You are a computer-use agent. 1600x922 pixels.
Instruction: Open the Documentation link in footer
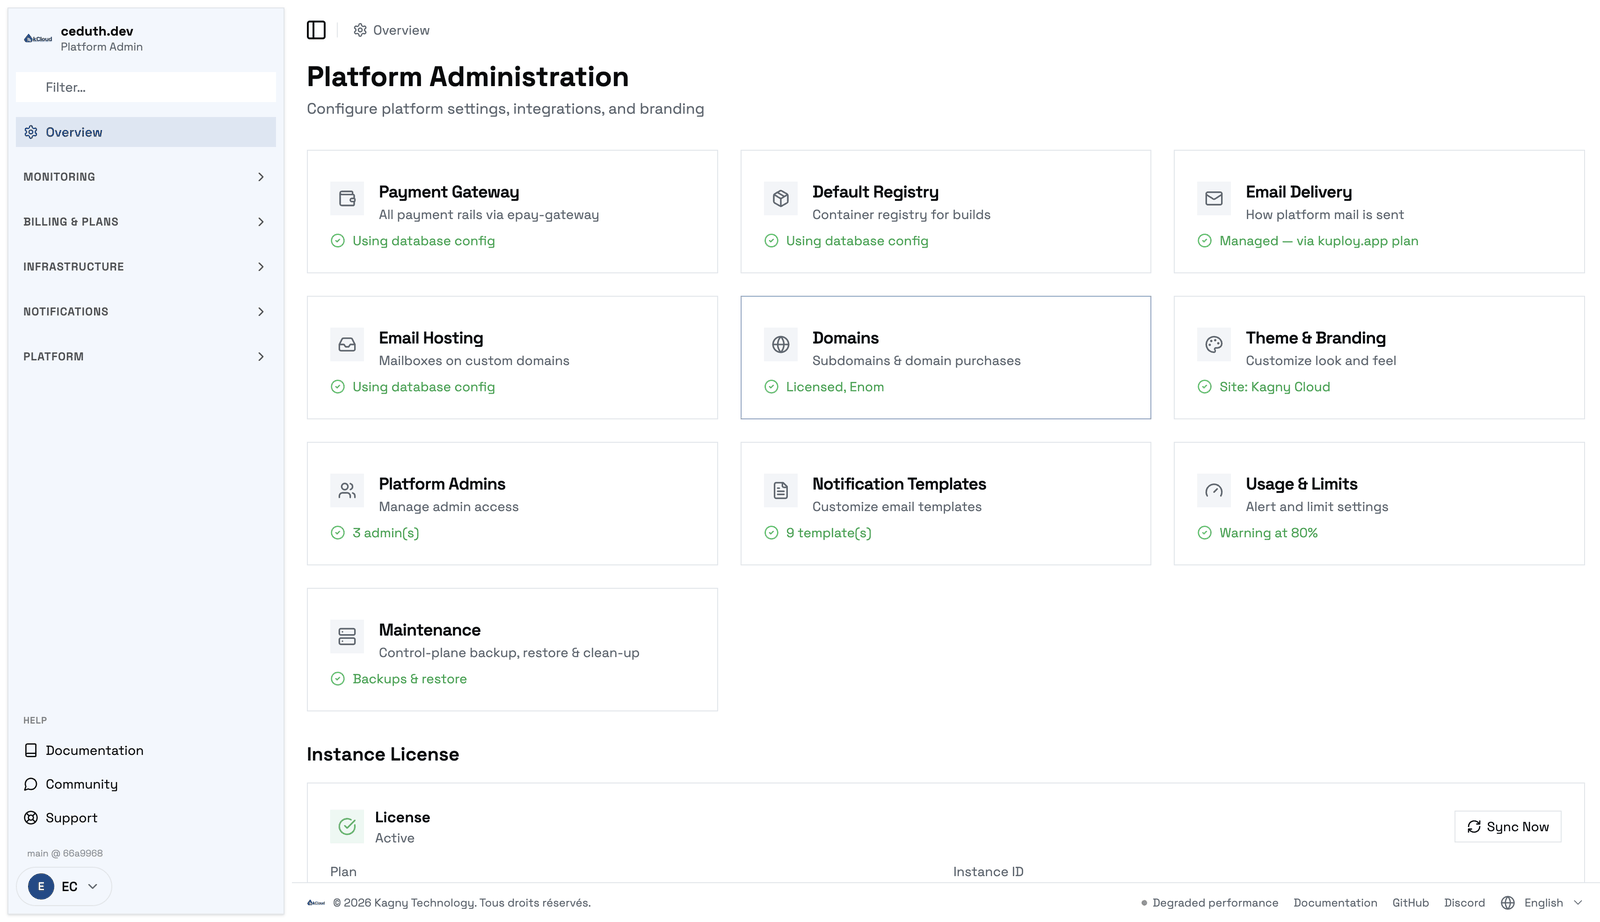click(1335, 903)
